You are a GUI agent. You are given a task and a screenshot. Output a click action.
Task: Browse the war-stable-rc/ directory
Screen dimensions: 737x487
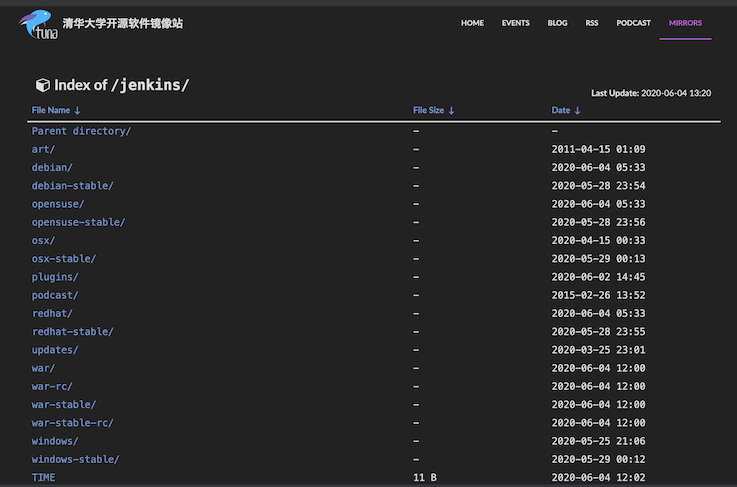72,423
